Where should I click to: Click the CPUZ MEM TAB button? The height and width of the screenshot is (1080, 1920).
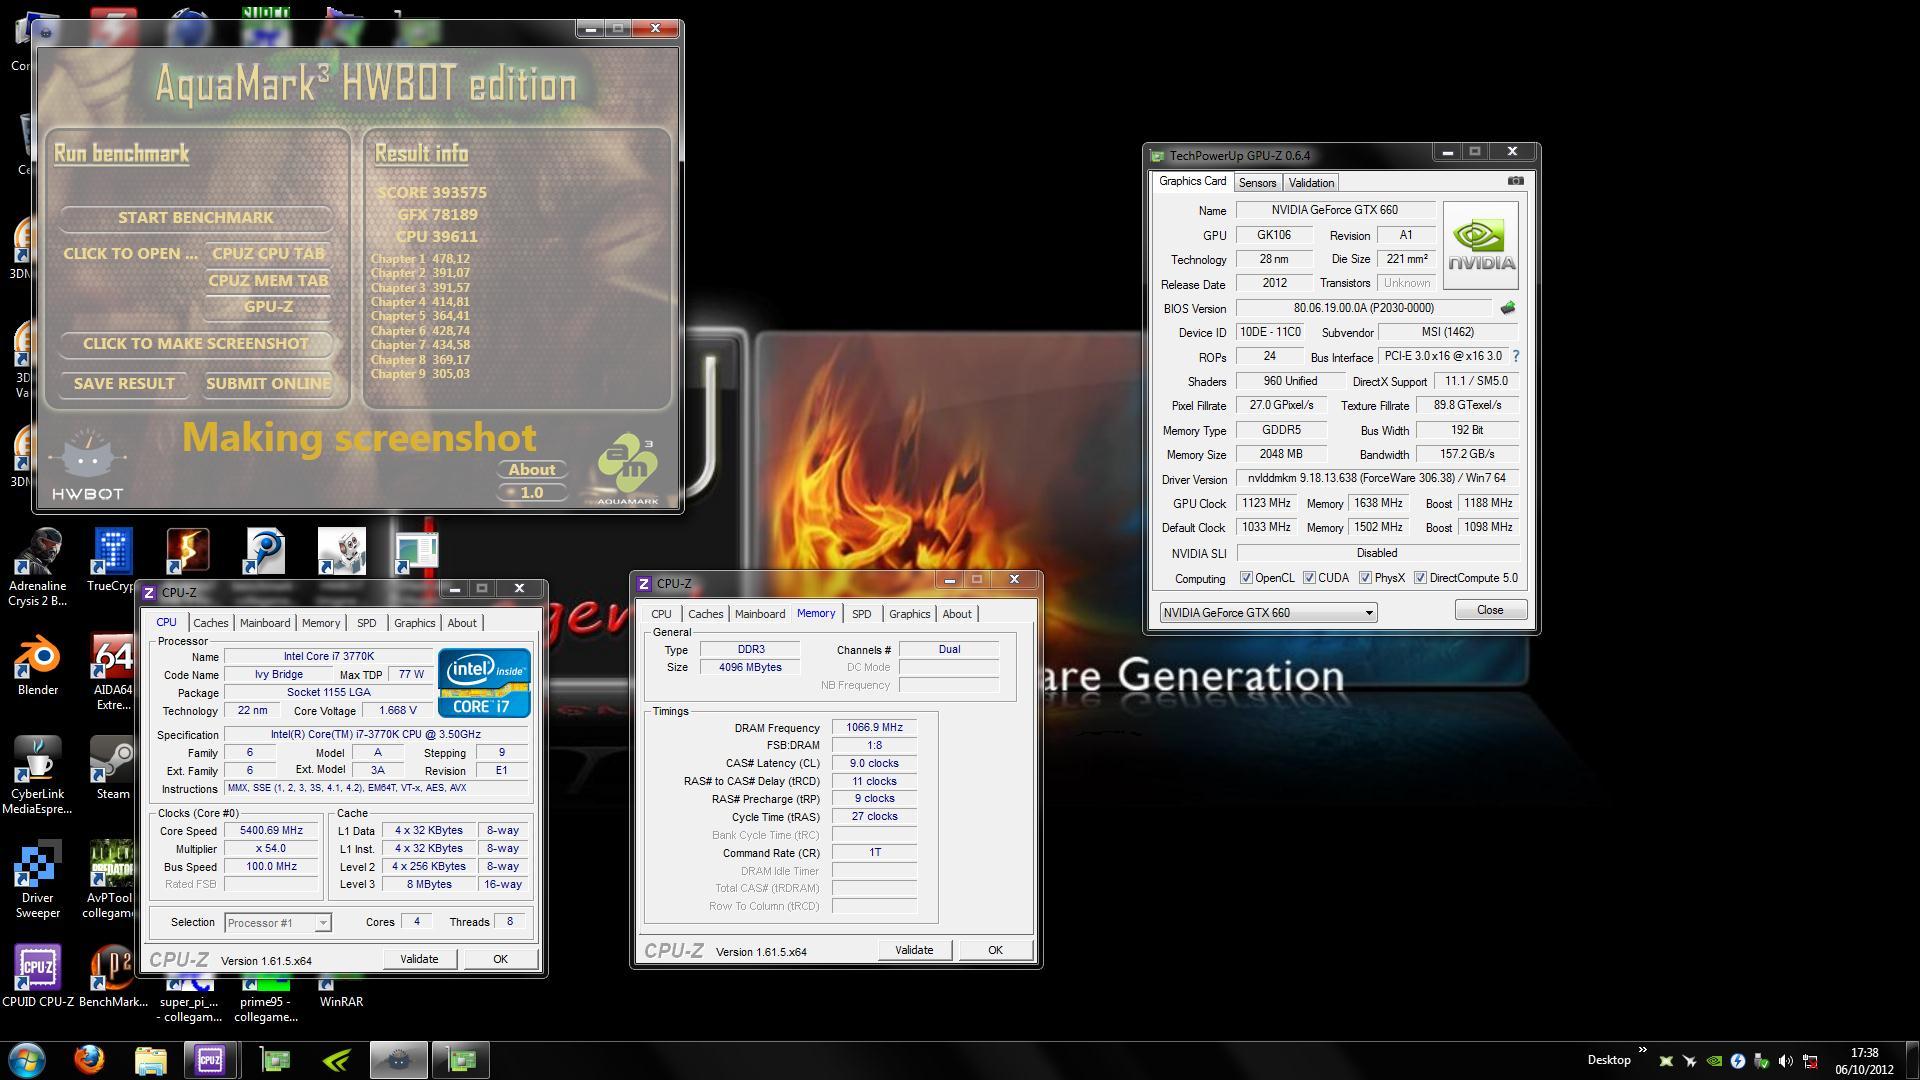(268, 281)
